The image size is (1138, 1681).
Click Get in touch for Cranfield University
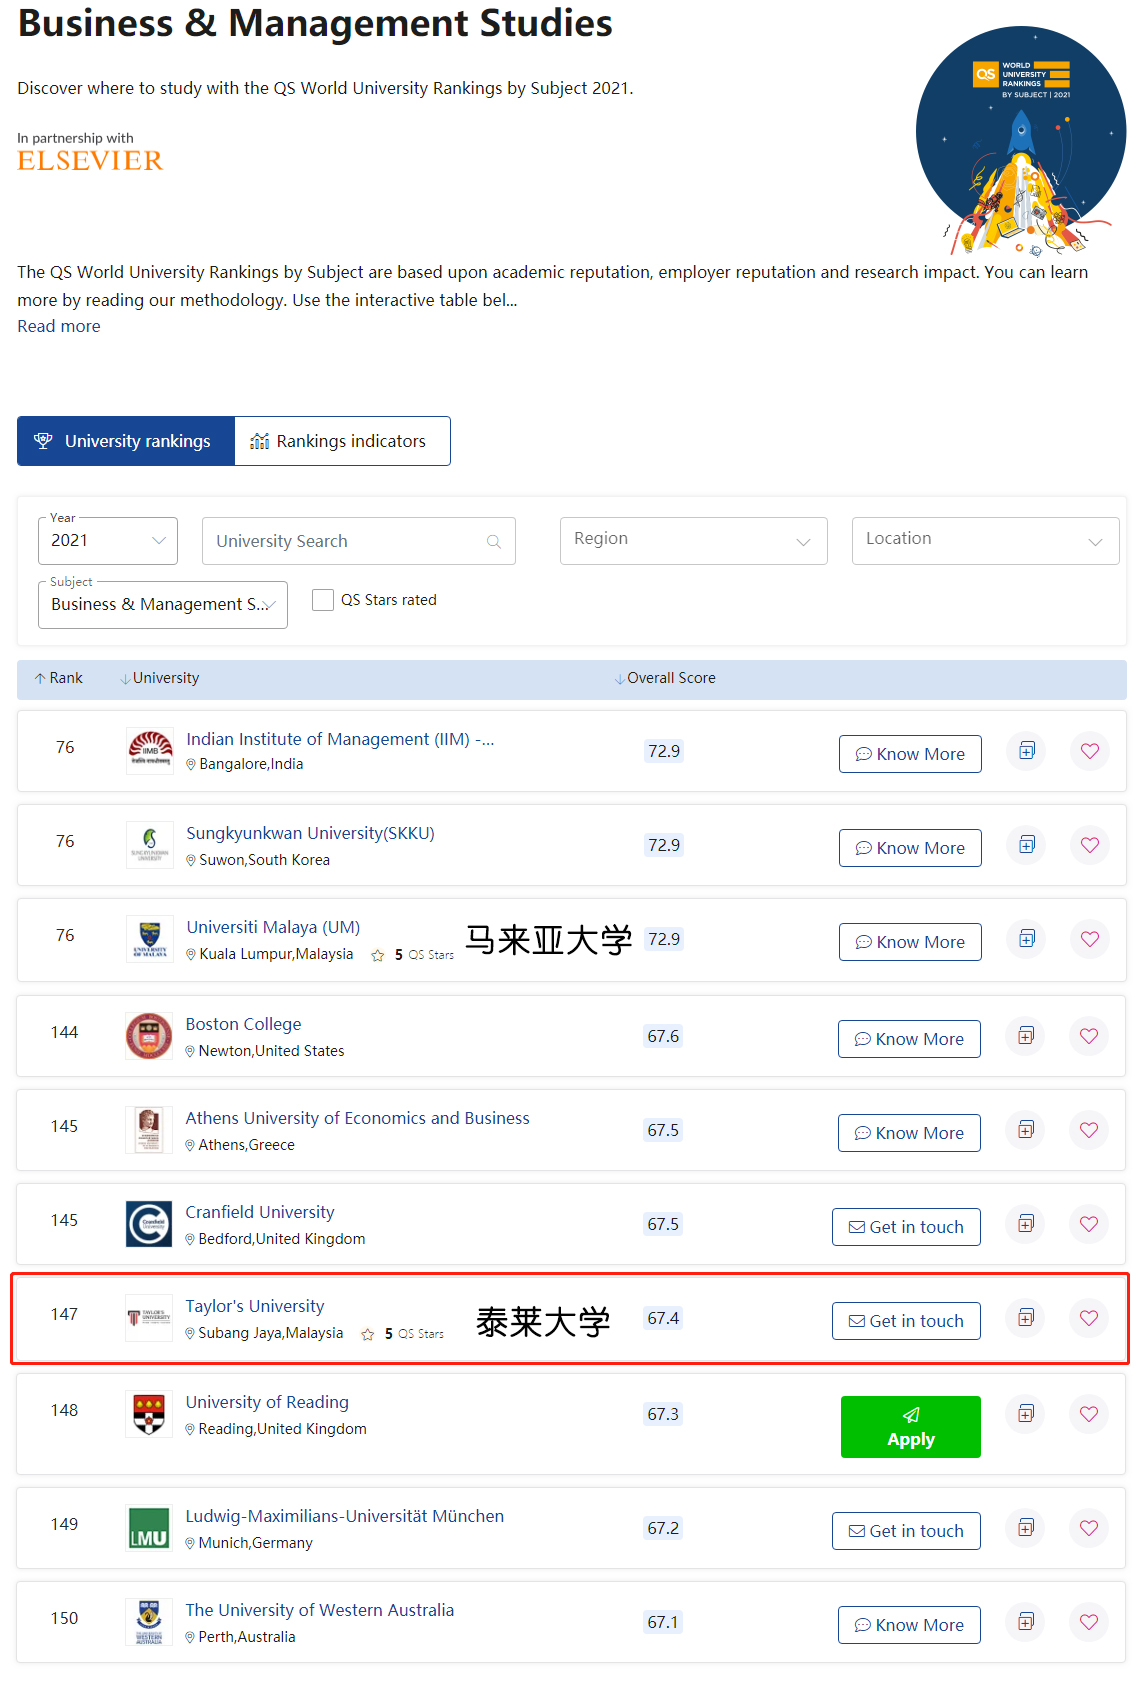(x=906, y=1227)
